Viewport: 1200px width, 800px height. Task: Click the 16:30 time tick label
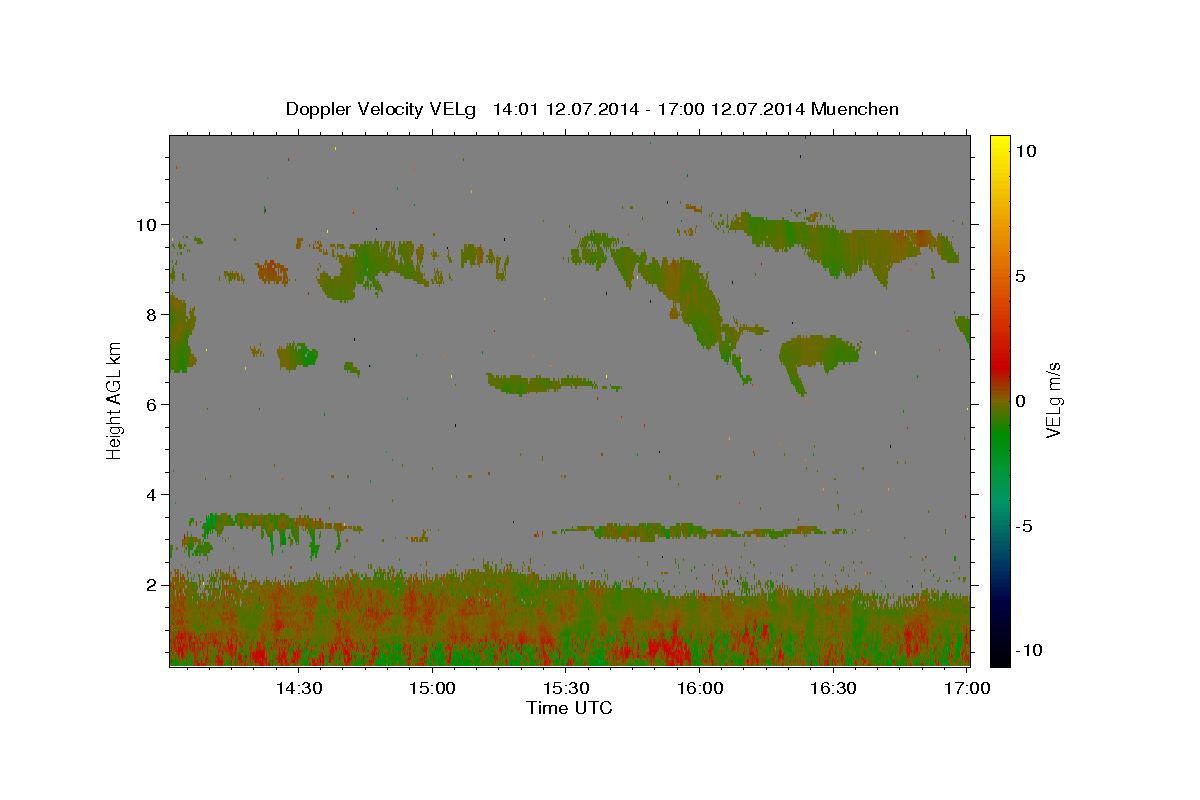833,688
